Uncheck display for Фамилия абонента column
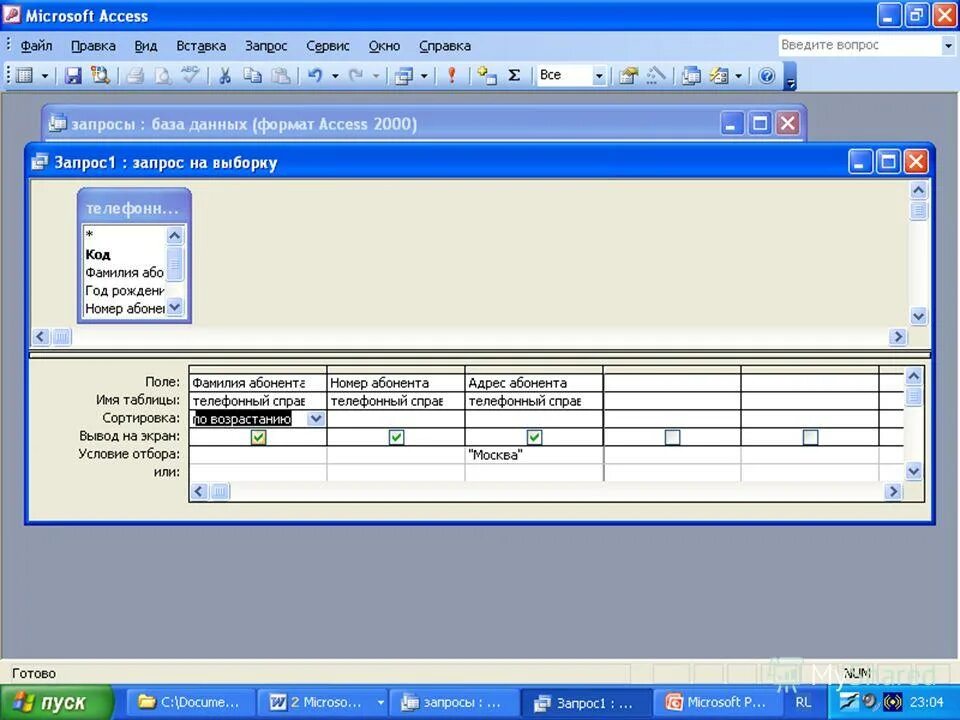 pyautogui.click(x=258, y=437)
